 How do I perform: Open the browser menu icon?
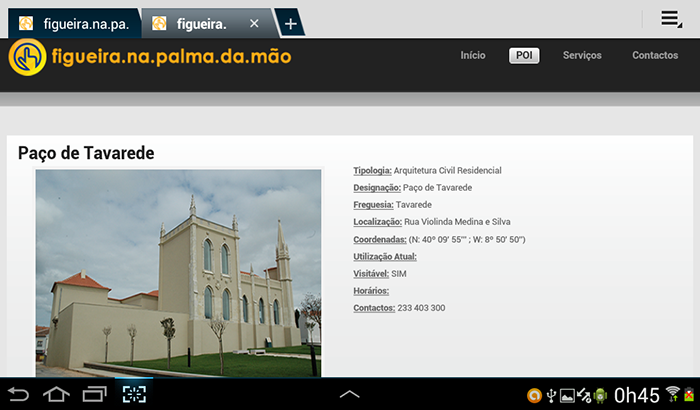[x=671, y=19]
